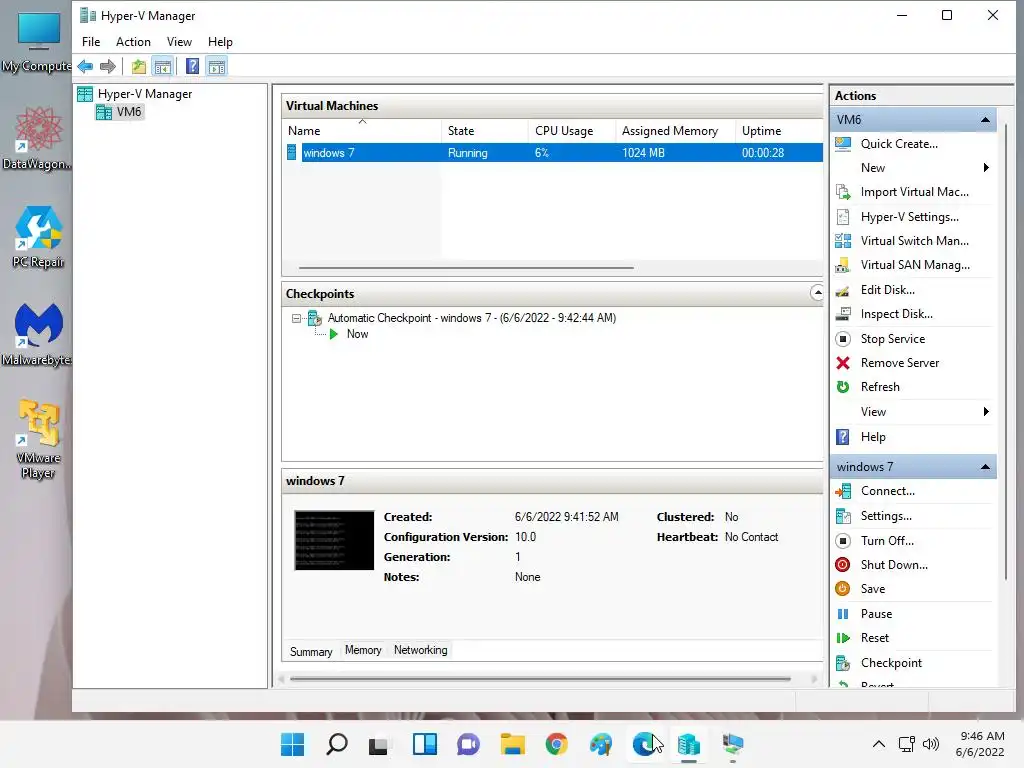The width and height of the screenshot is (1024, 768).
Task: Toggle the Show/Hide Console Tree toolbar icon
Action: pyautogui.click(x=163, y=66)
